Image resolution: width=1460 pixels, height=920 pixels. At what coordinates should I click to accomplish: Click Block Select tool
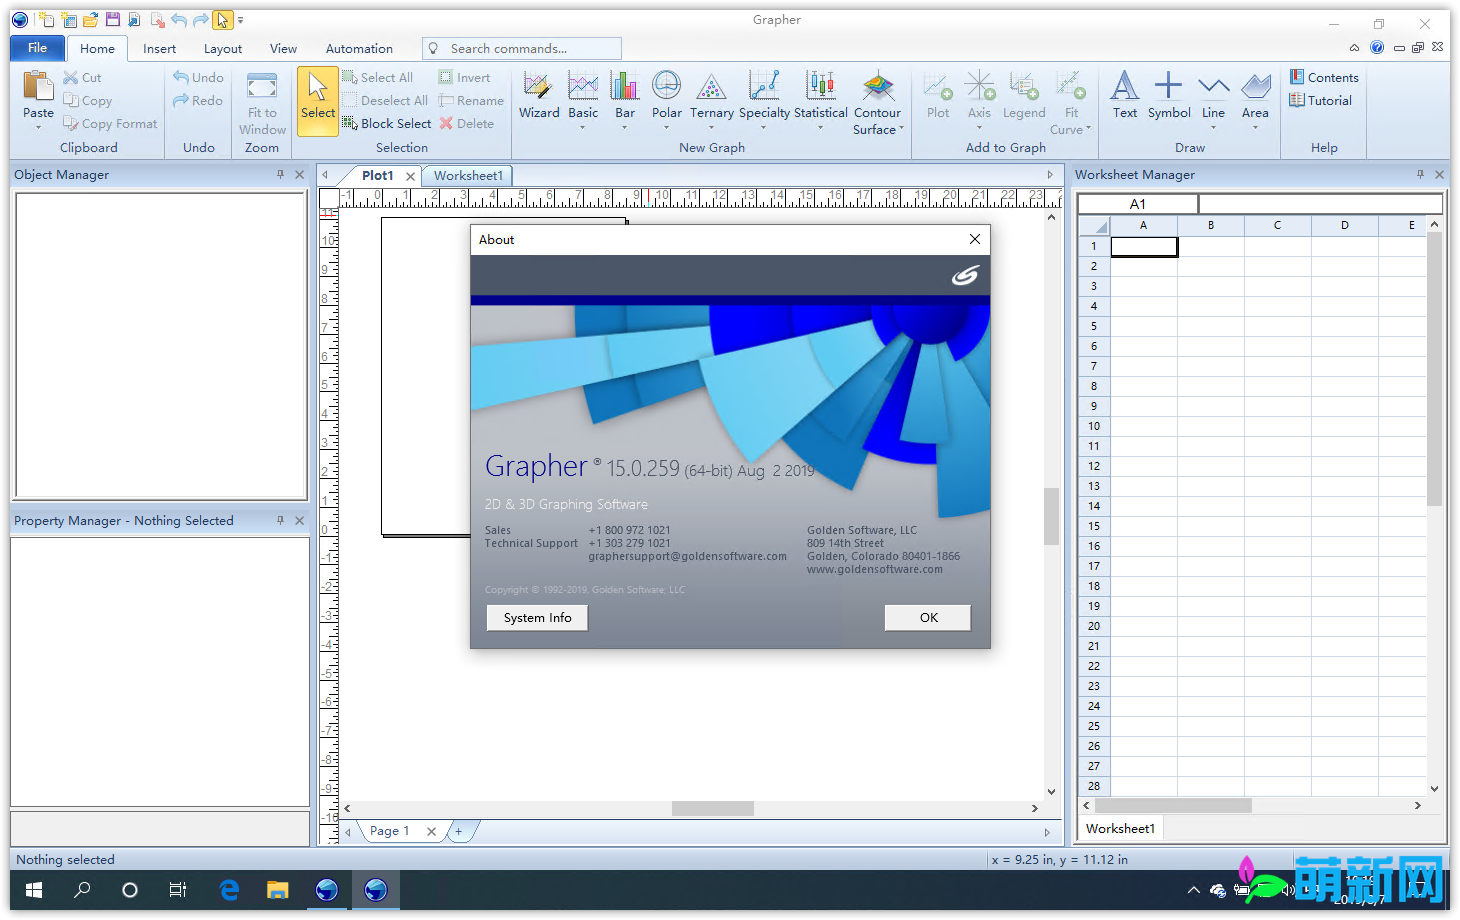pyautogui.click(x=387, y=123)
